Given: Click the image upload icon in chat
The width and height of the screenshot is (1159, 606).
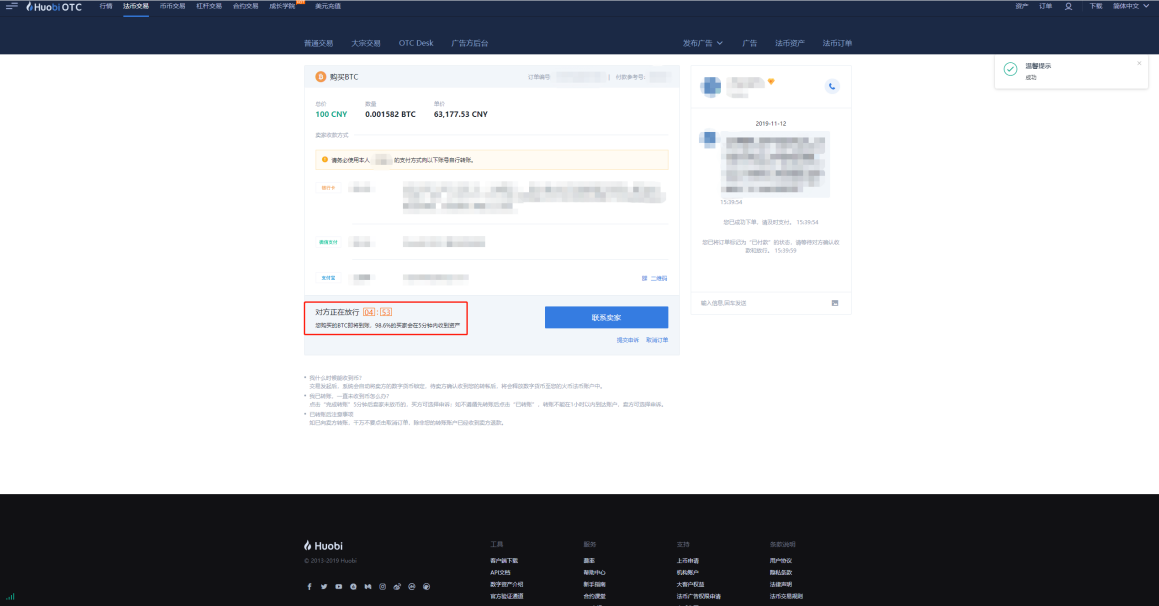Looking at the screenshot, I should [x=834, y=302].
